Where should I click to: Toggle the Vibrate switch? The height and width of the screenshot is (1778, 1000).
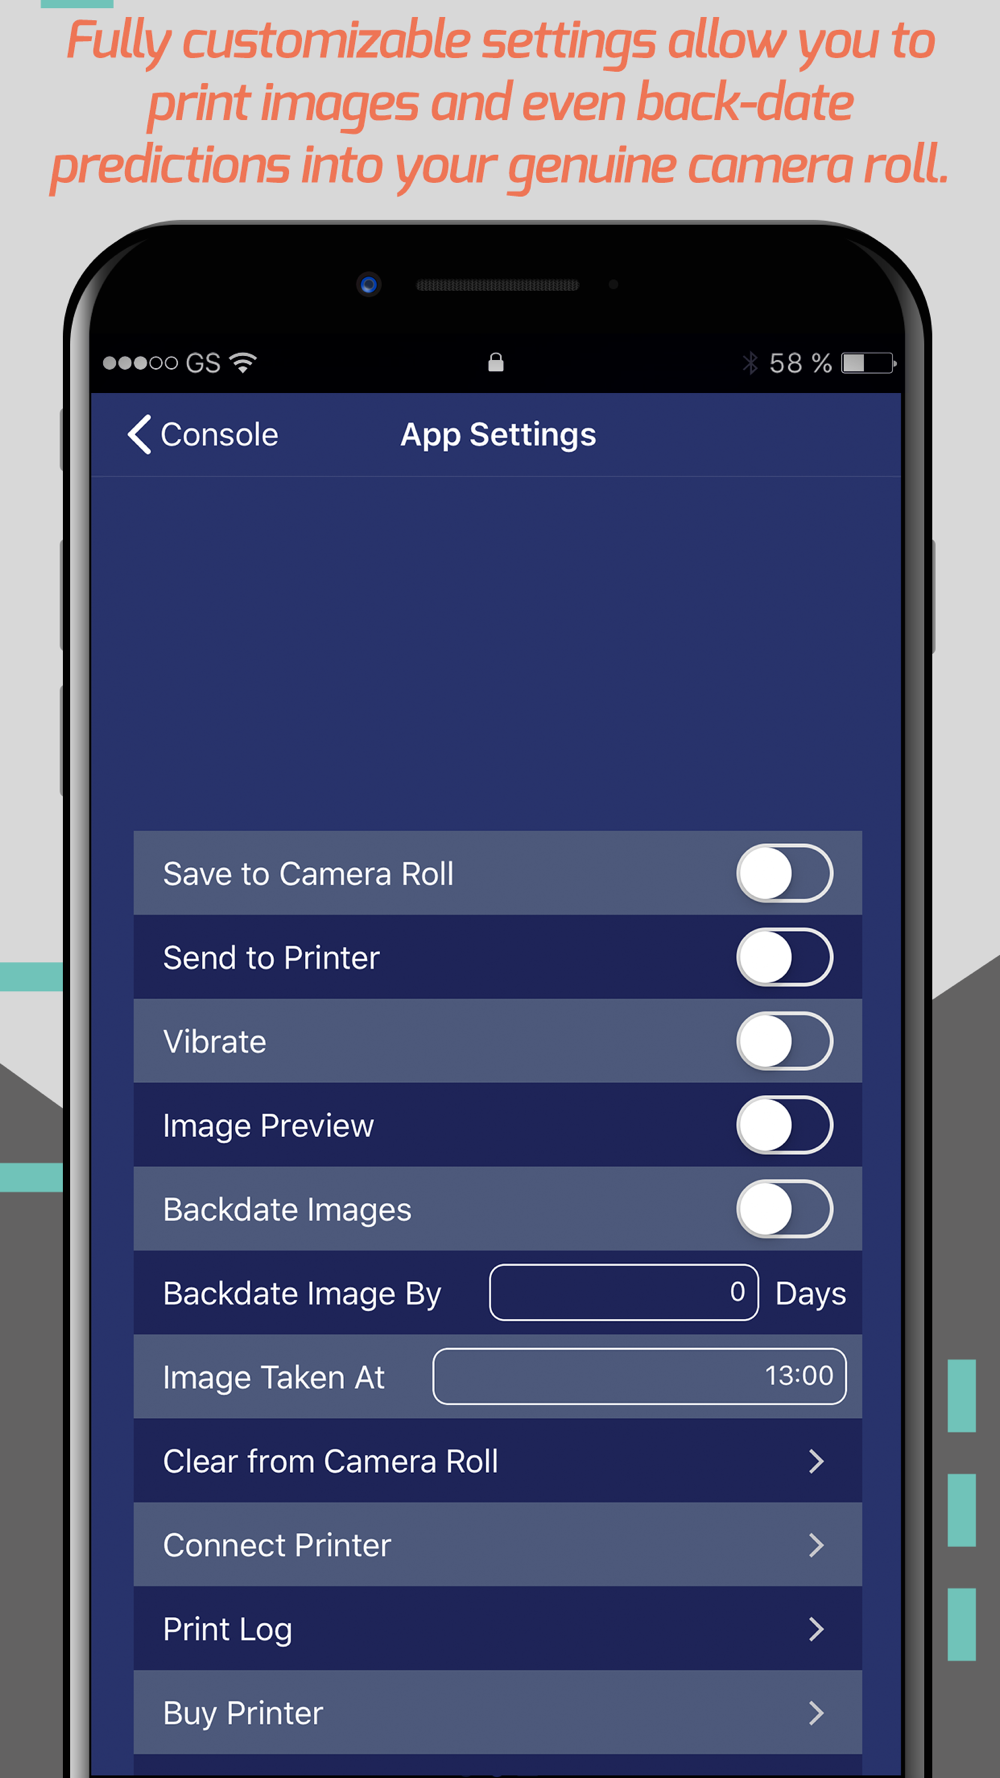(x=785, y=1041)
